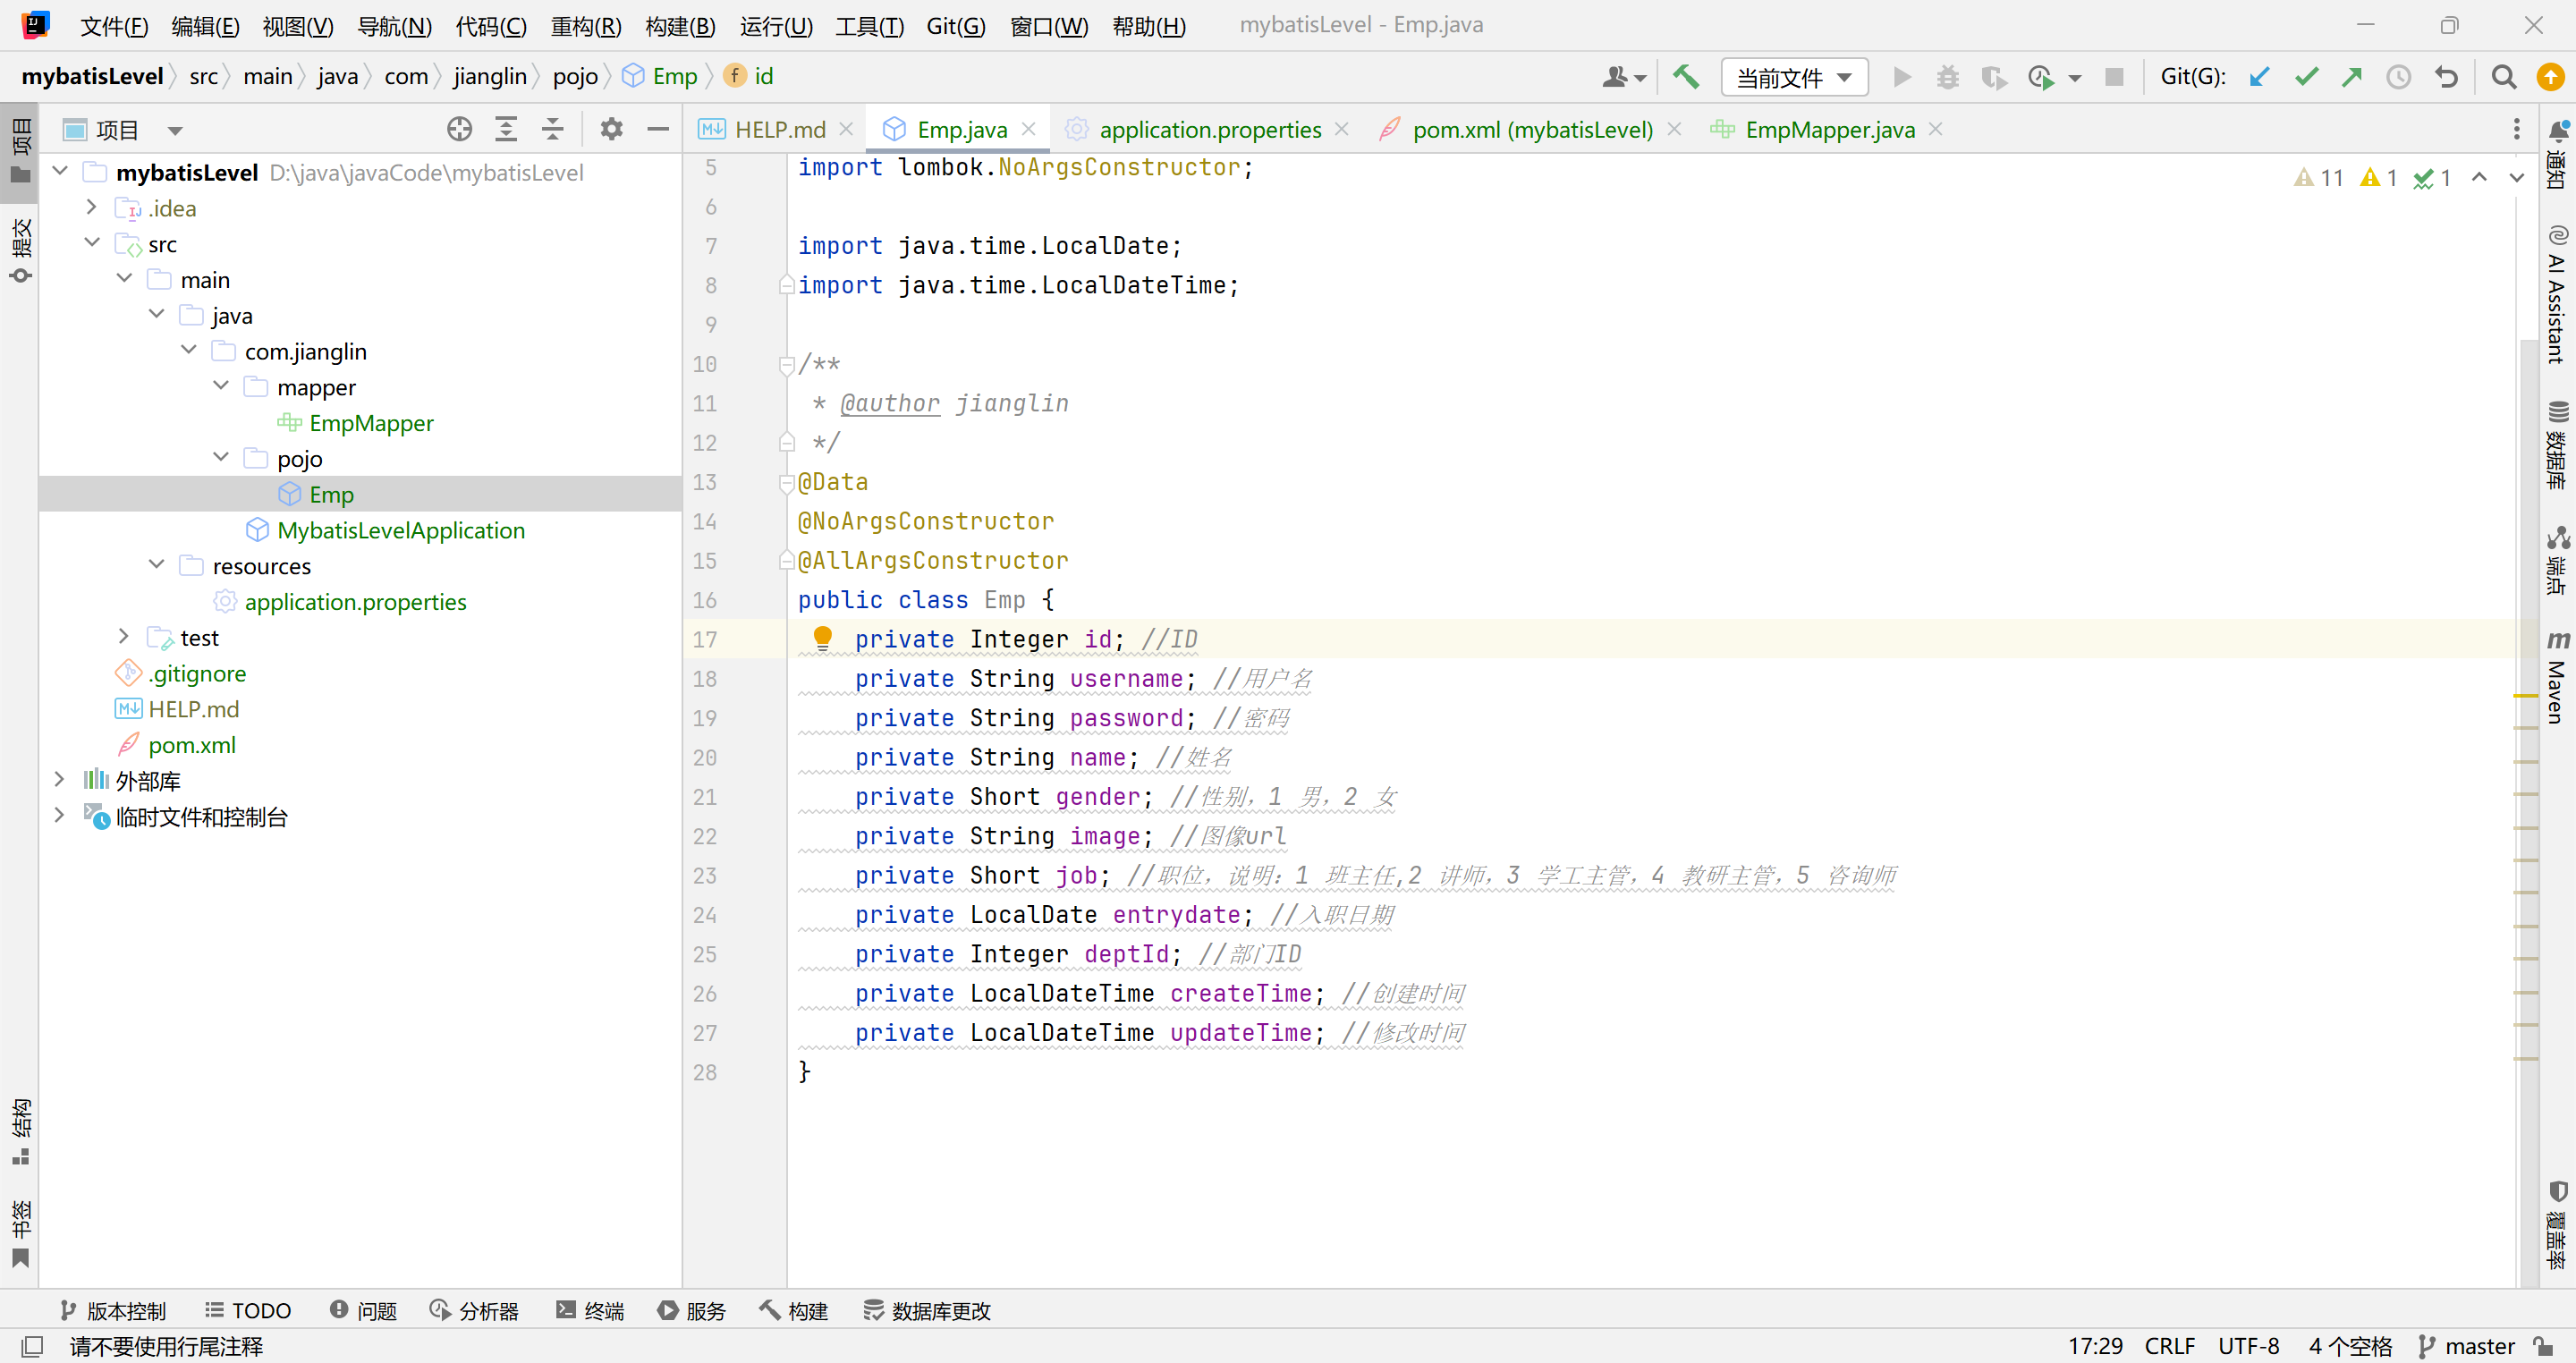Click the intention lightbulb on line 17
The width and height of the screenshot is (2576, 1363).
point(822,637)
